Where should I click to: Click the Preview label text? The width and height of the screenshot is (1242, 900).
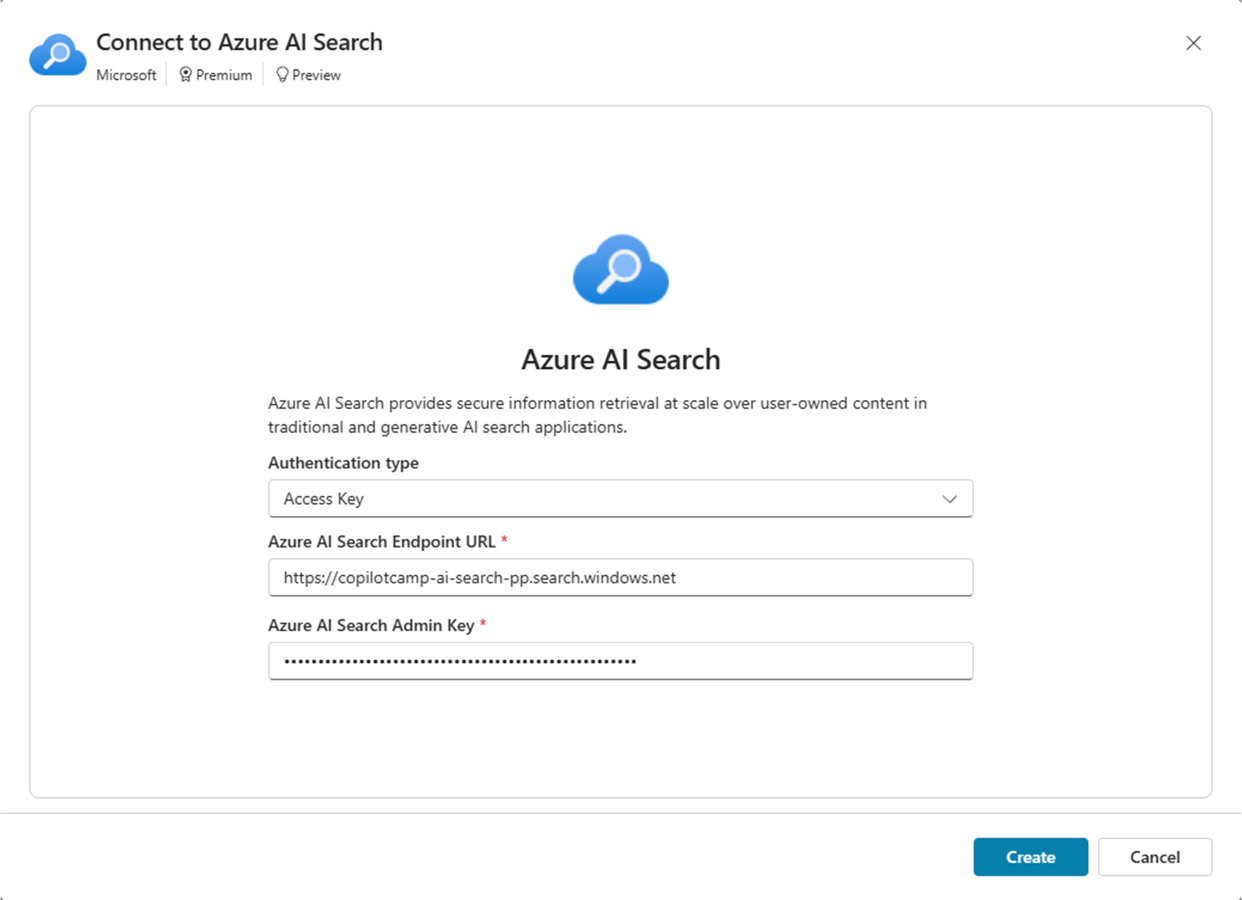(x=316, y=75)
